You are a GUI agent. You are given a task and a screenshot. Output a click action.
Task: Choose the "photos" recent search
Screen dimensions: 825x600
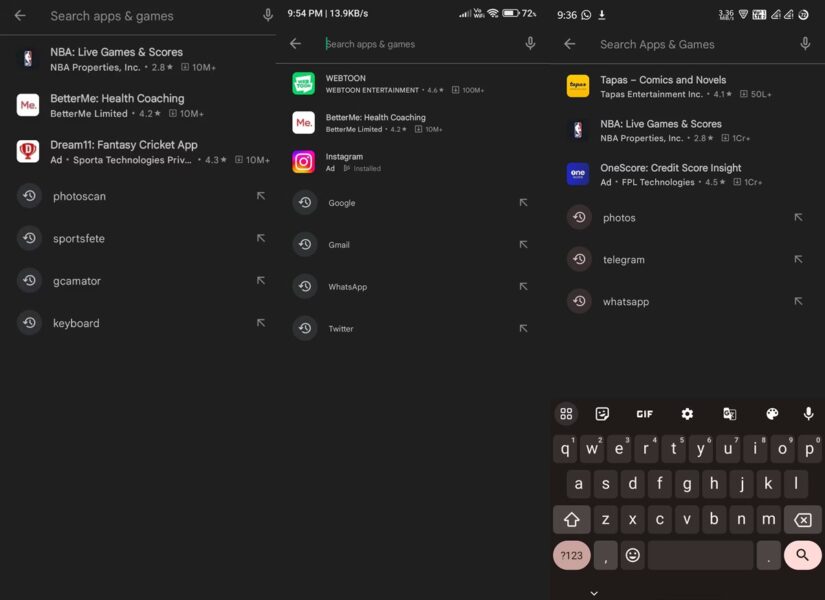[687, 217]
